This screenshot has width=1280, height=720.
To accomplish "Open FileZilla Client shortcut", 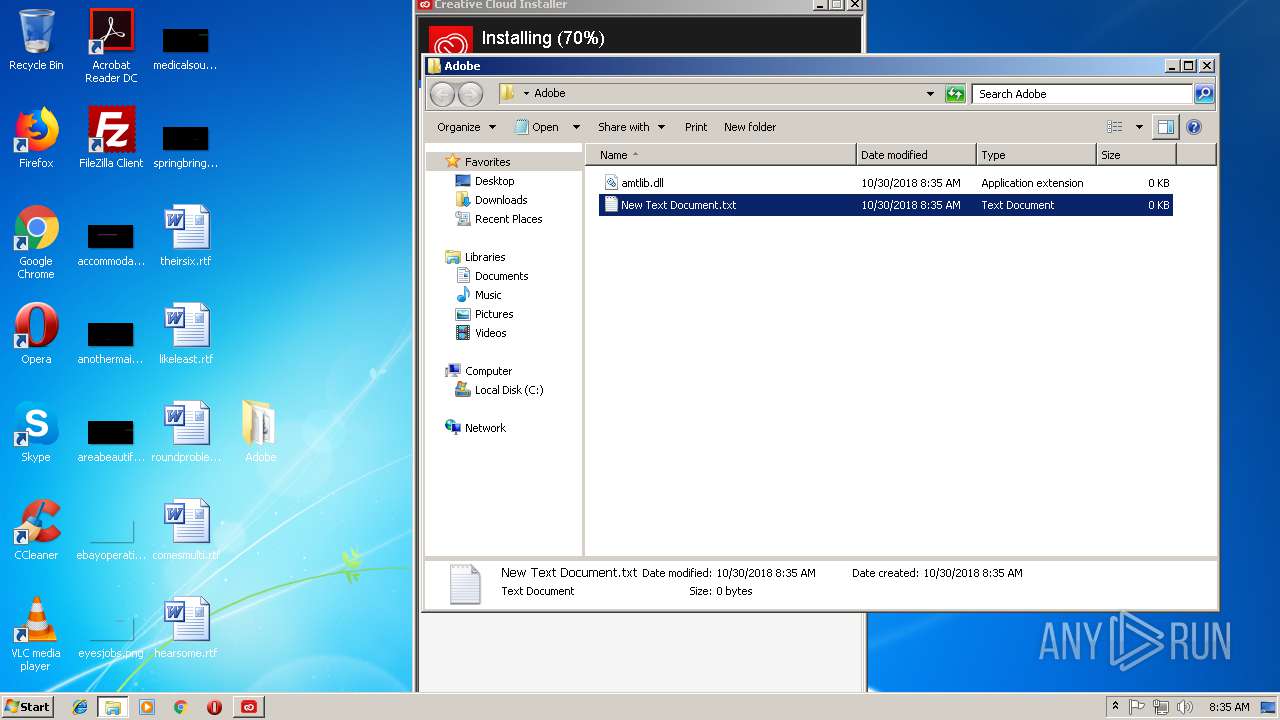I will (x=111, y=138).
